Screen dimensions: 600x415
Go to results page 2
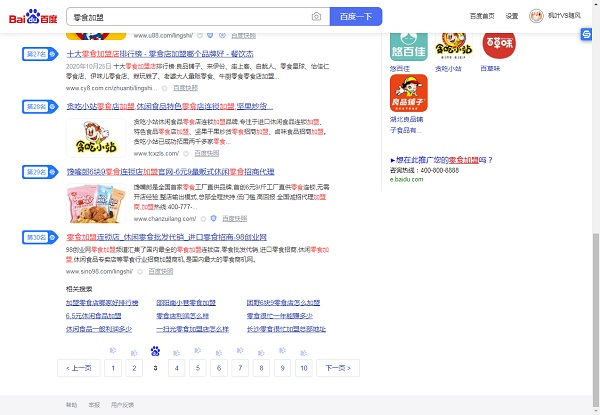(134, 368)
